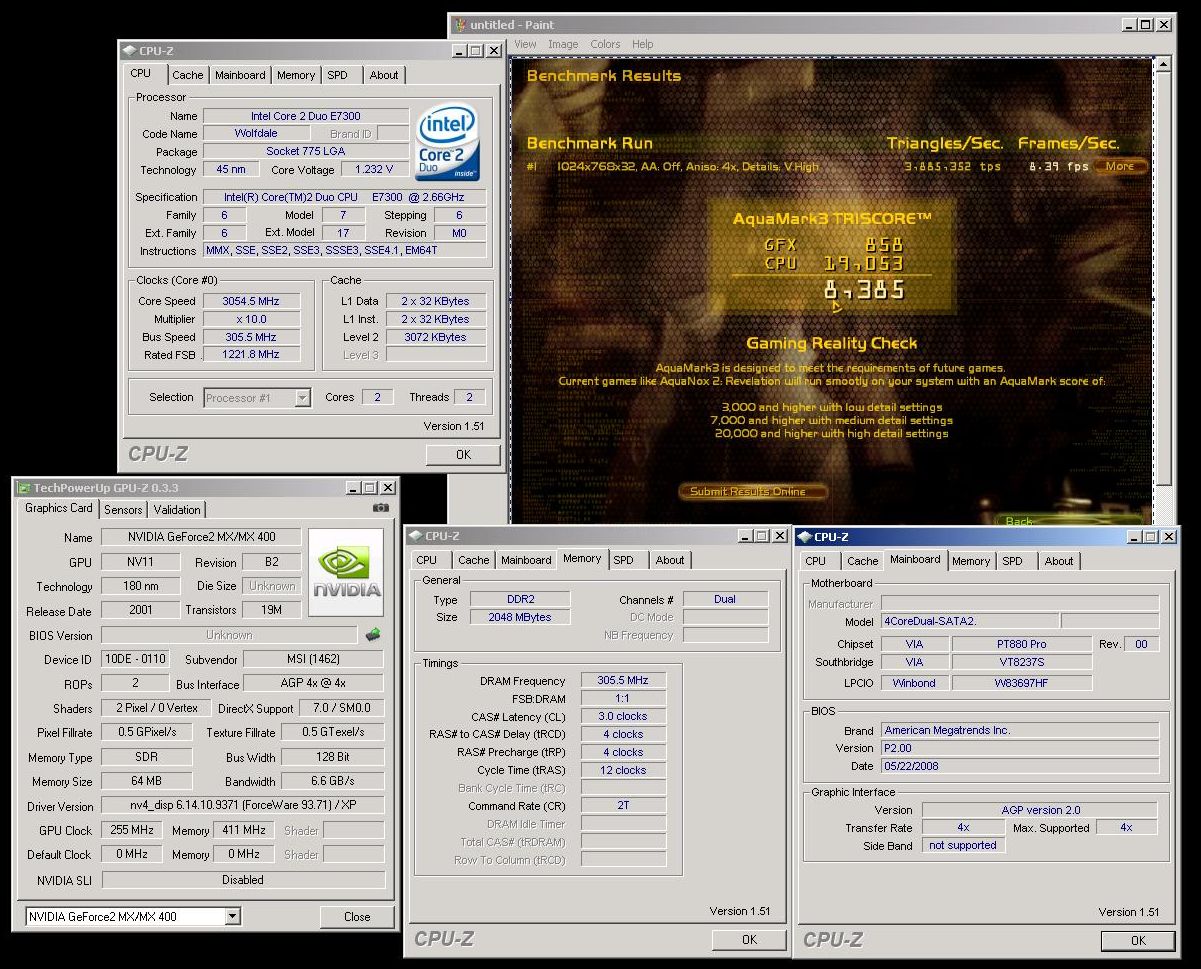Click the GPU-Z Name field value
1201x969 pixels.
[x=200, y=537]
